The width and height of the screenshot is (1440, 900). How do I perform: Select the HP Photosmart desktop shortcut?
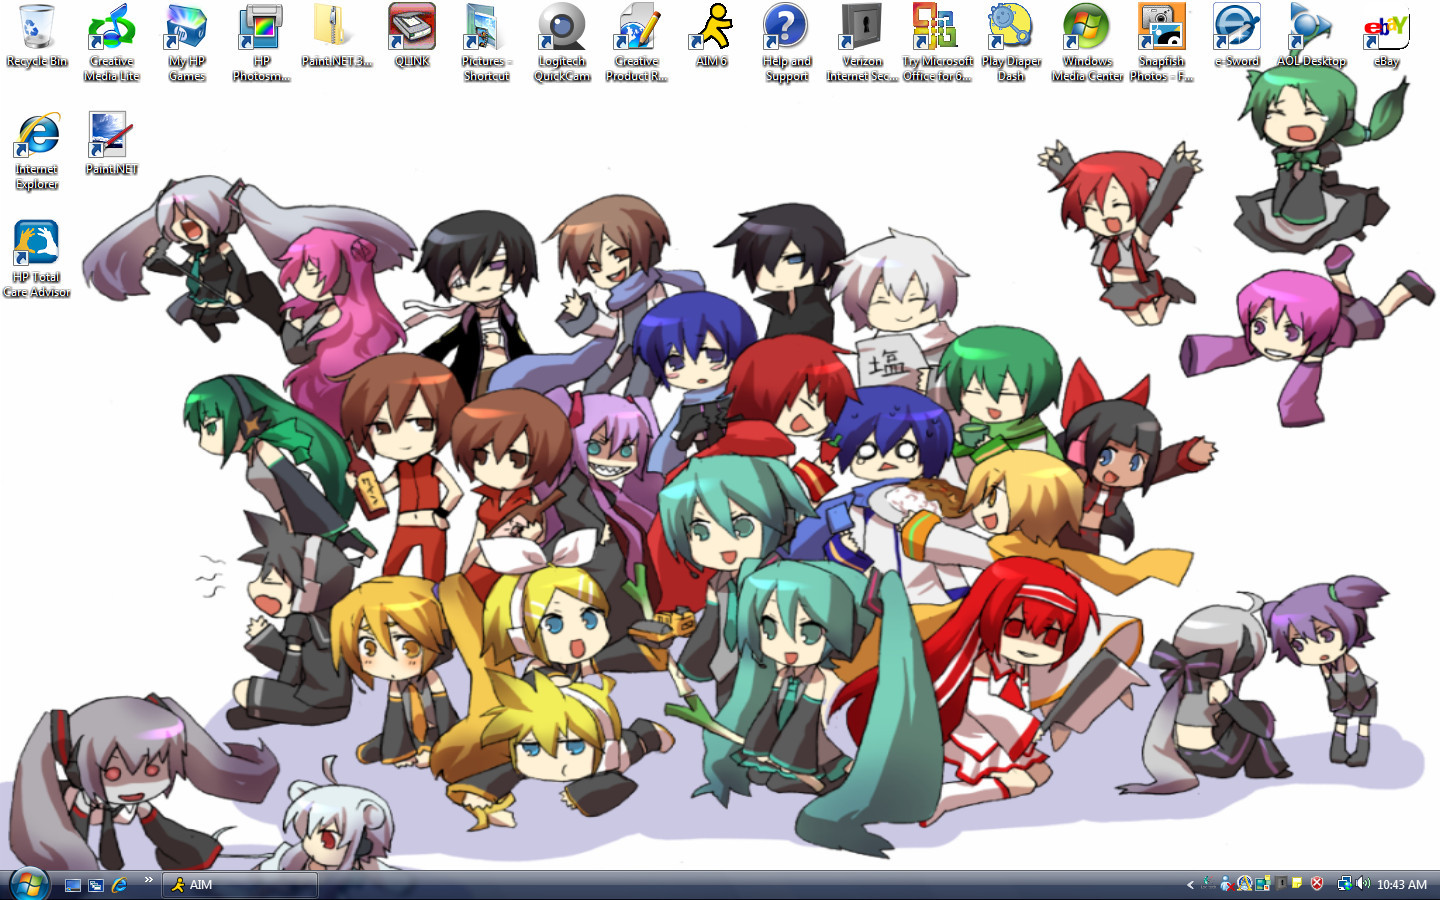[261, 43]
